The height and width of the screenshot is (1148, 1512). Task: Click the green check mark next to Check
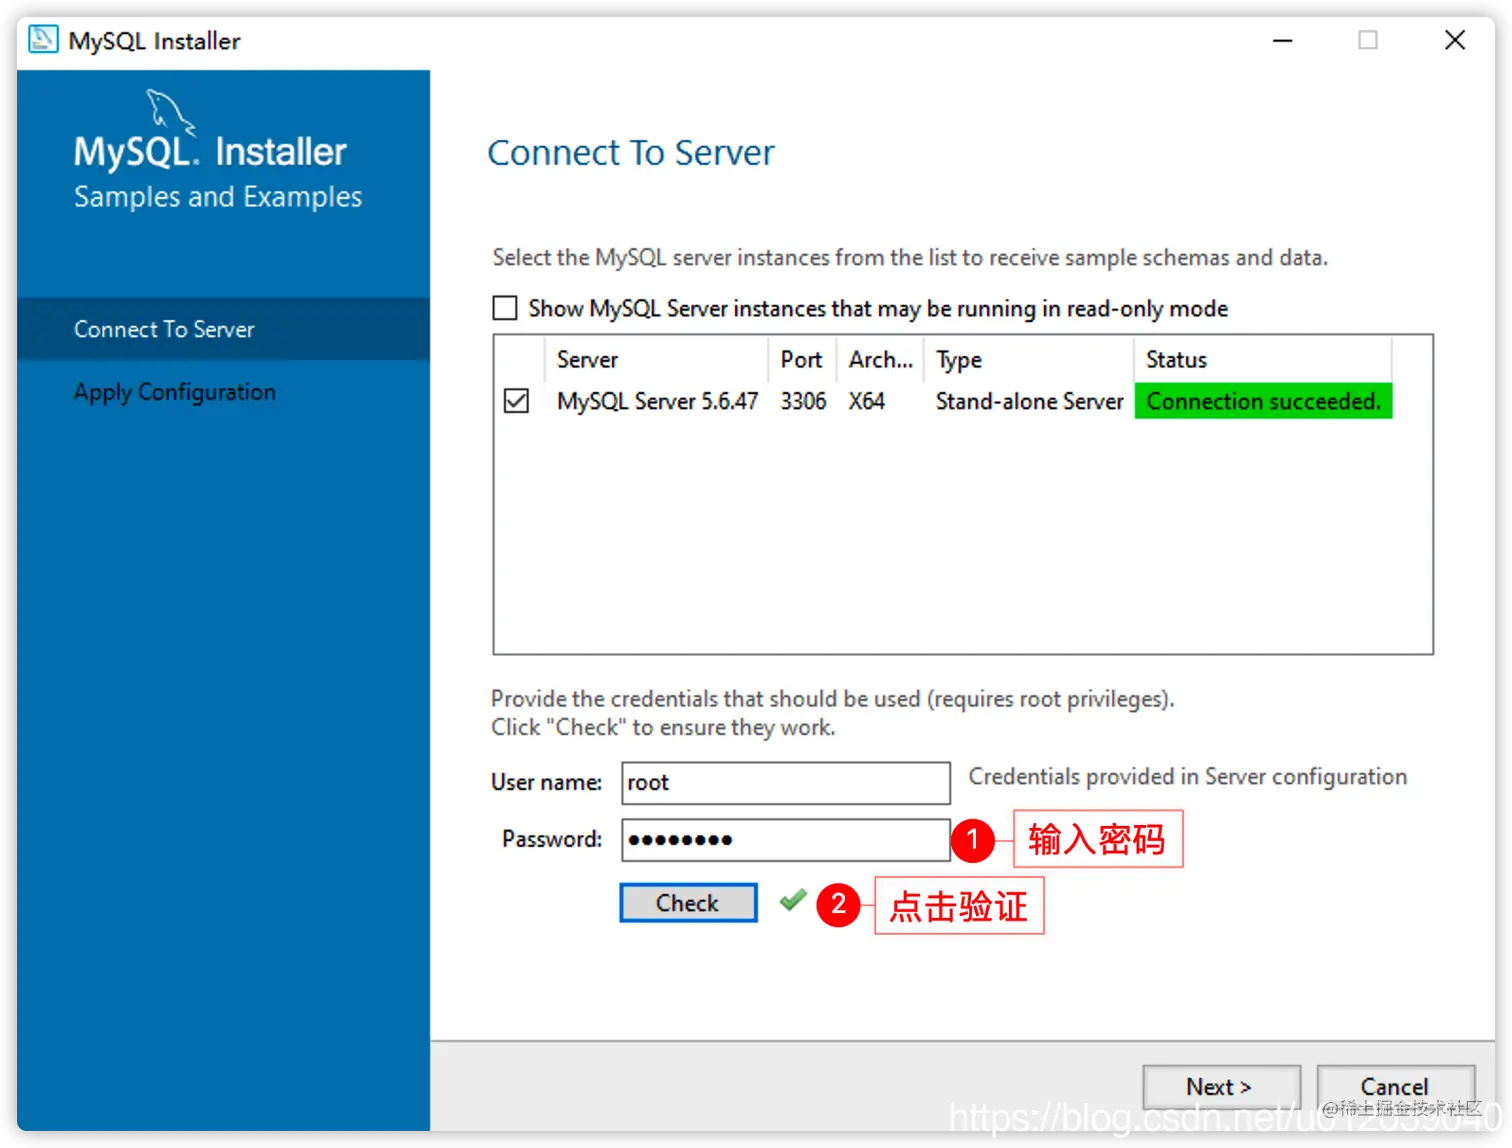(793, 901)
